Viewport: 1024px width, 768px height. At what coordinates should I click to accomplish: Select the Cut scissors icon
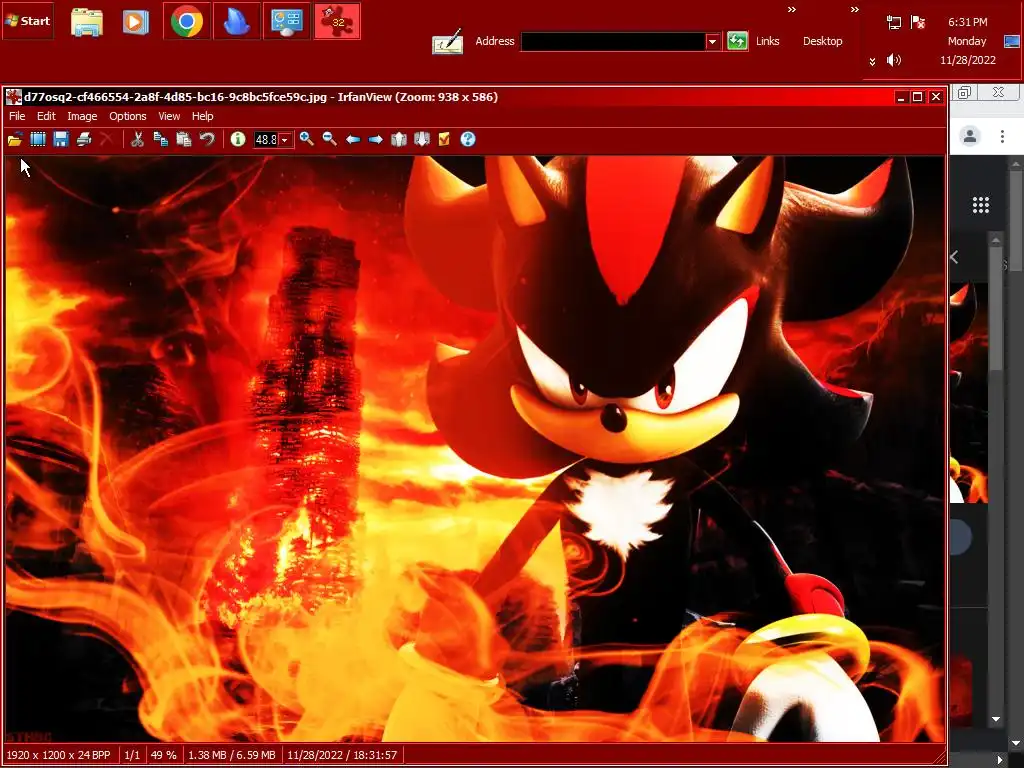137,139
